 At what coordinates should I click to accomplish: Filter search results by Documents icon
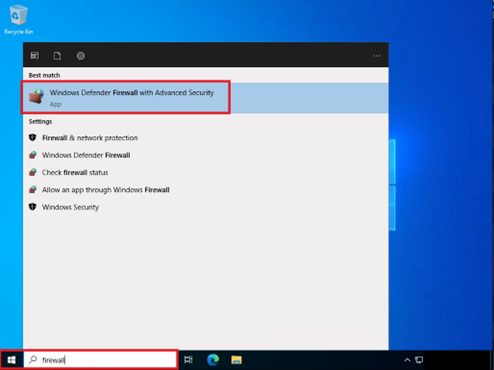tap(57, 56)
